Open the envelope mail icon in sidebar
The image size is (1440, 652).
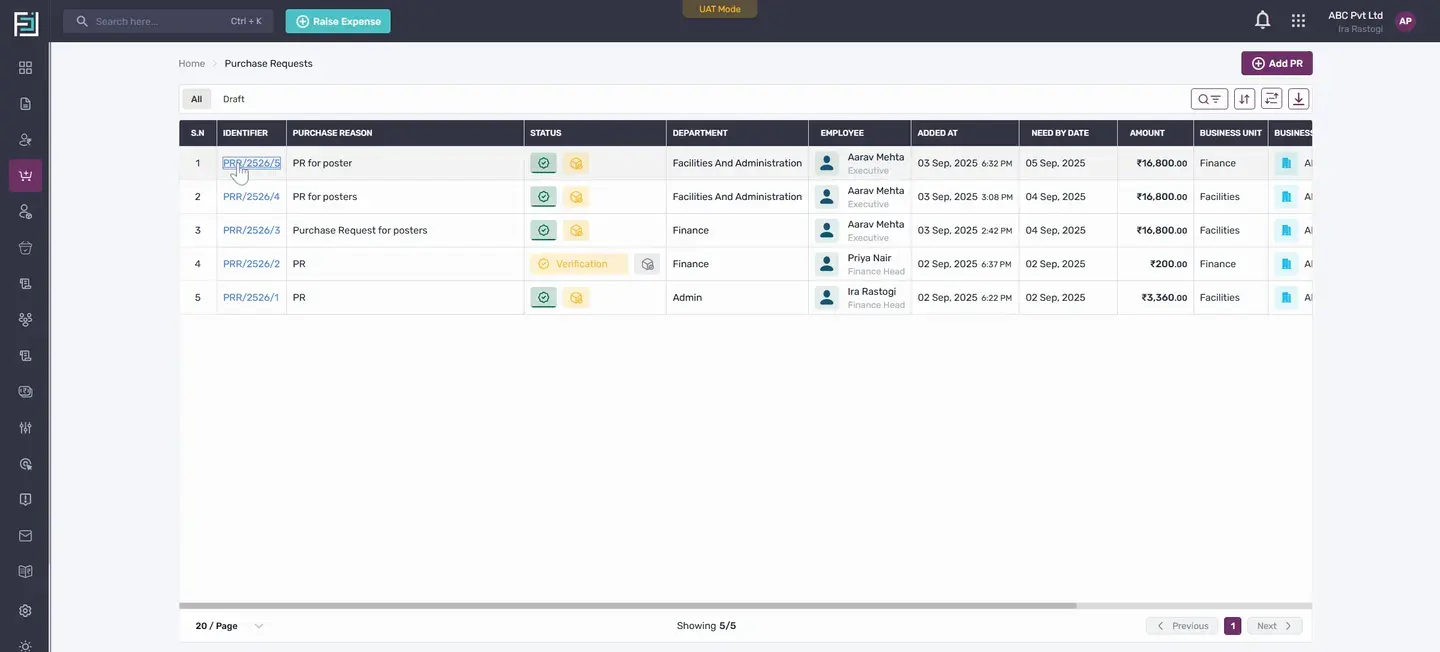pyautogui.click(x=25, y=536)
